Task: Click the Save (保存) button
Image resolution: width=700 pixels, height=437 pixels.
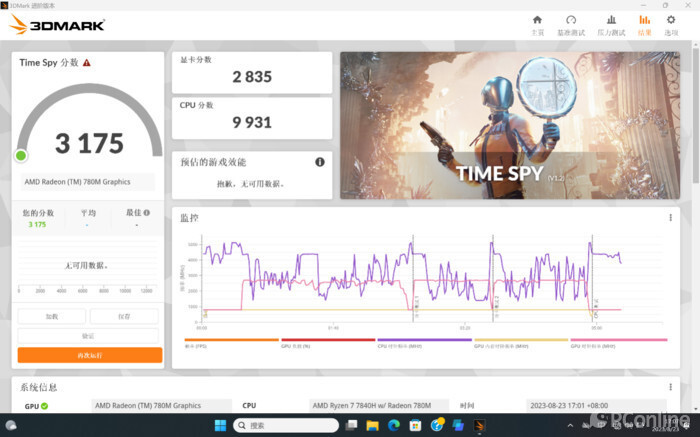Action: click(x=124, y=316)
